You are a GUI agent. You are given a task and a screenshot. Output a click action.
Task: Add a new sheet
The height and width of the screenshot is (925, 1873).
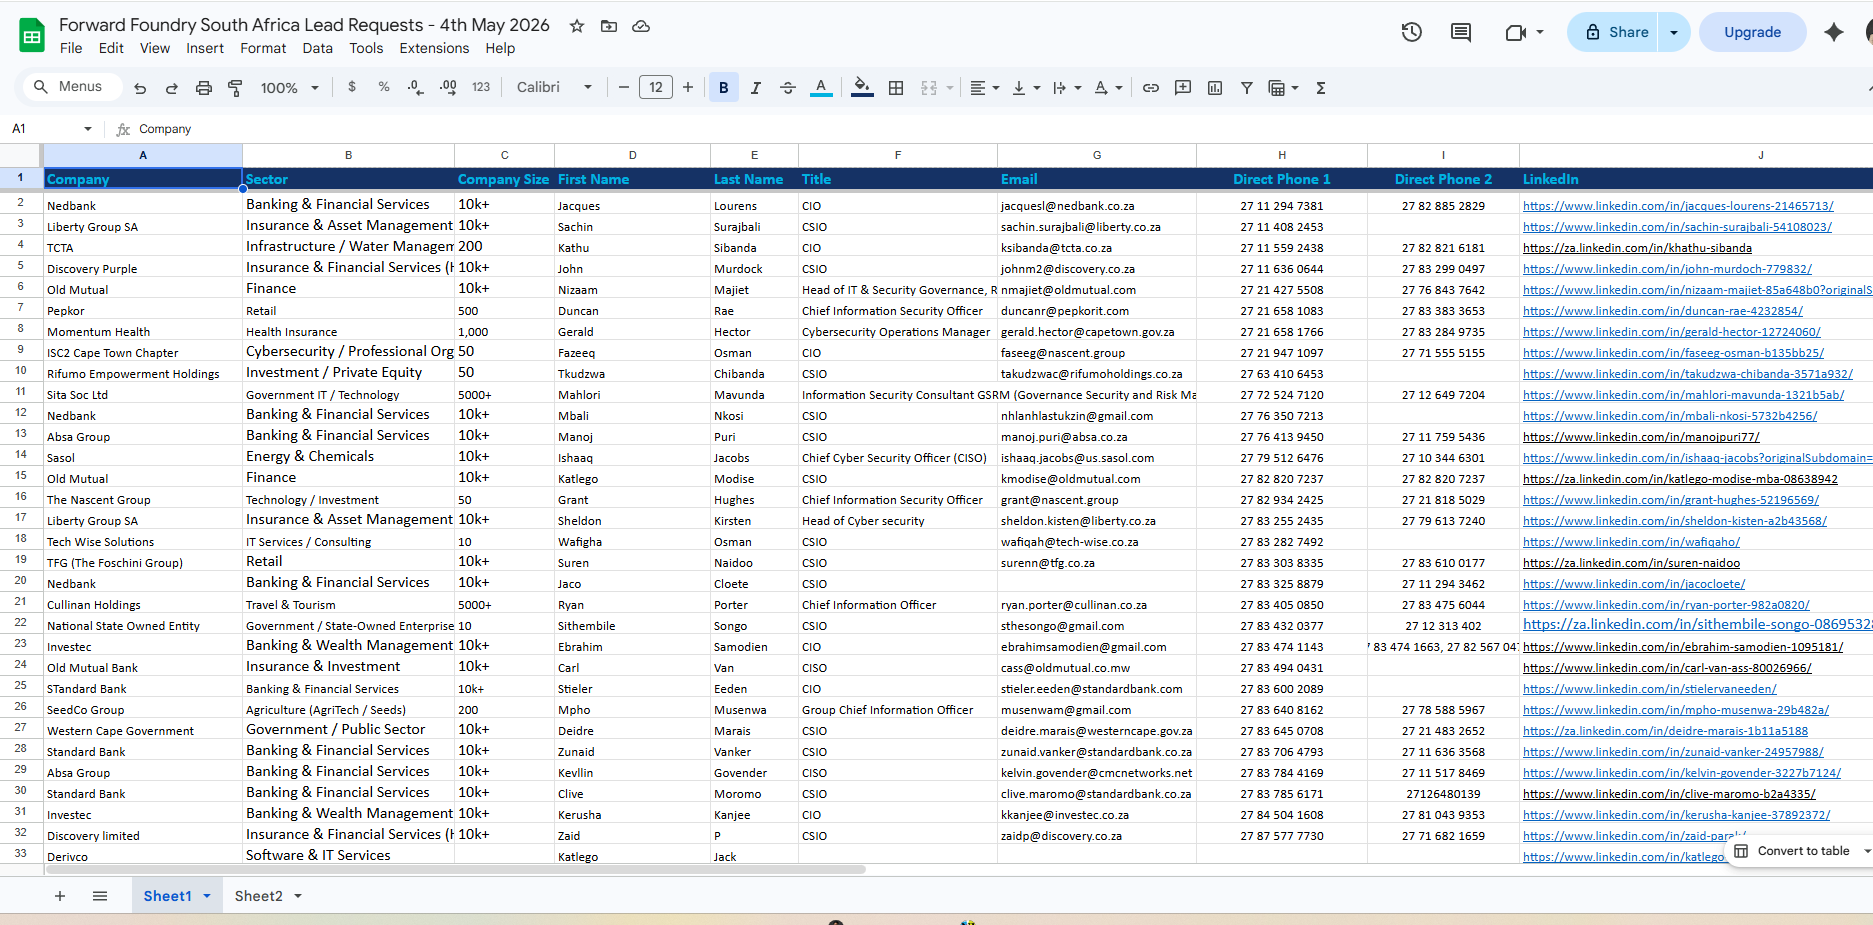pos(60,896)
